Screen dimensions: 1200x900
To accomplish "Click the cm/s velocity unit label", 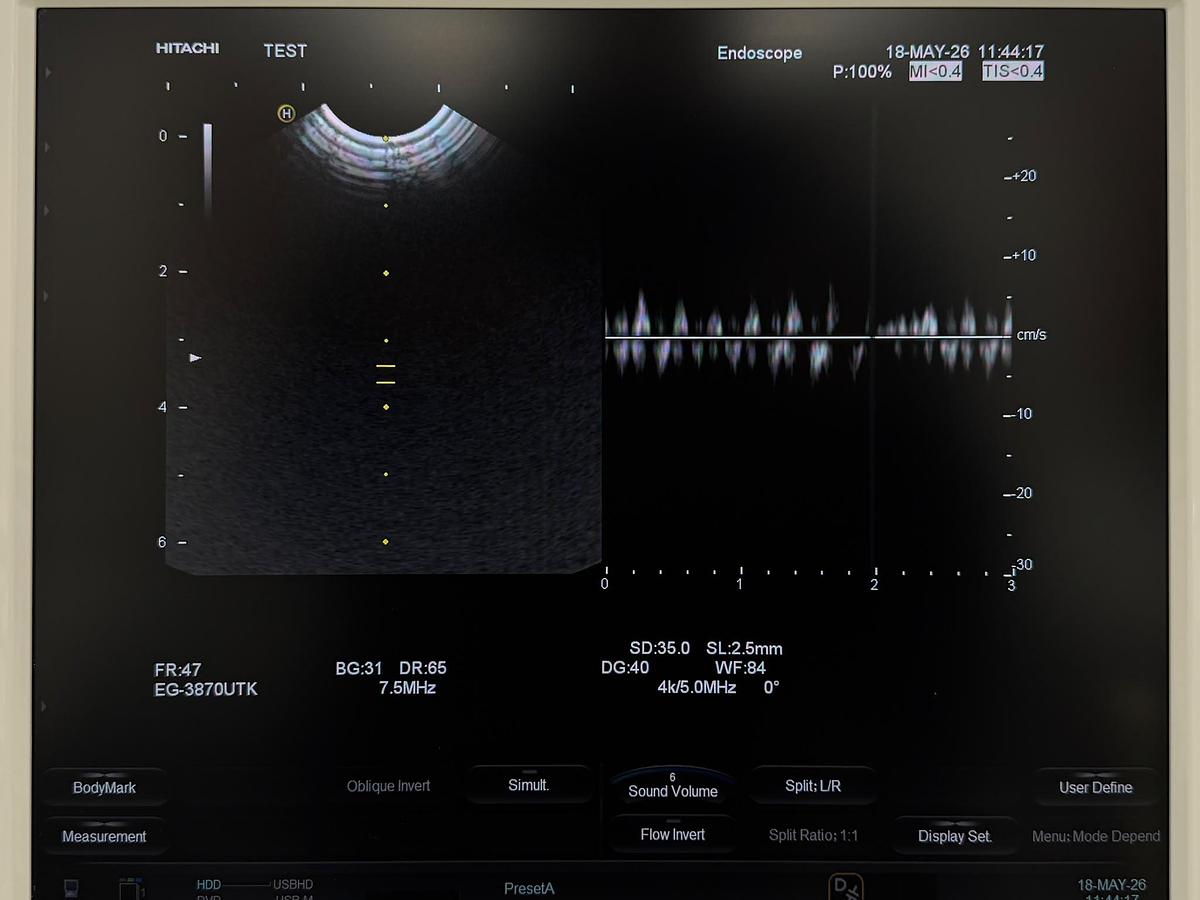I will 1031,335.
